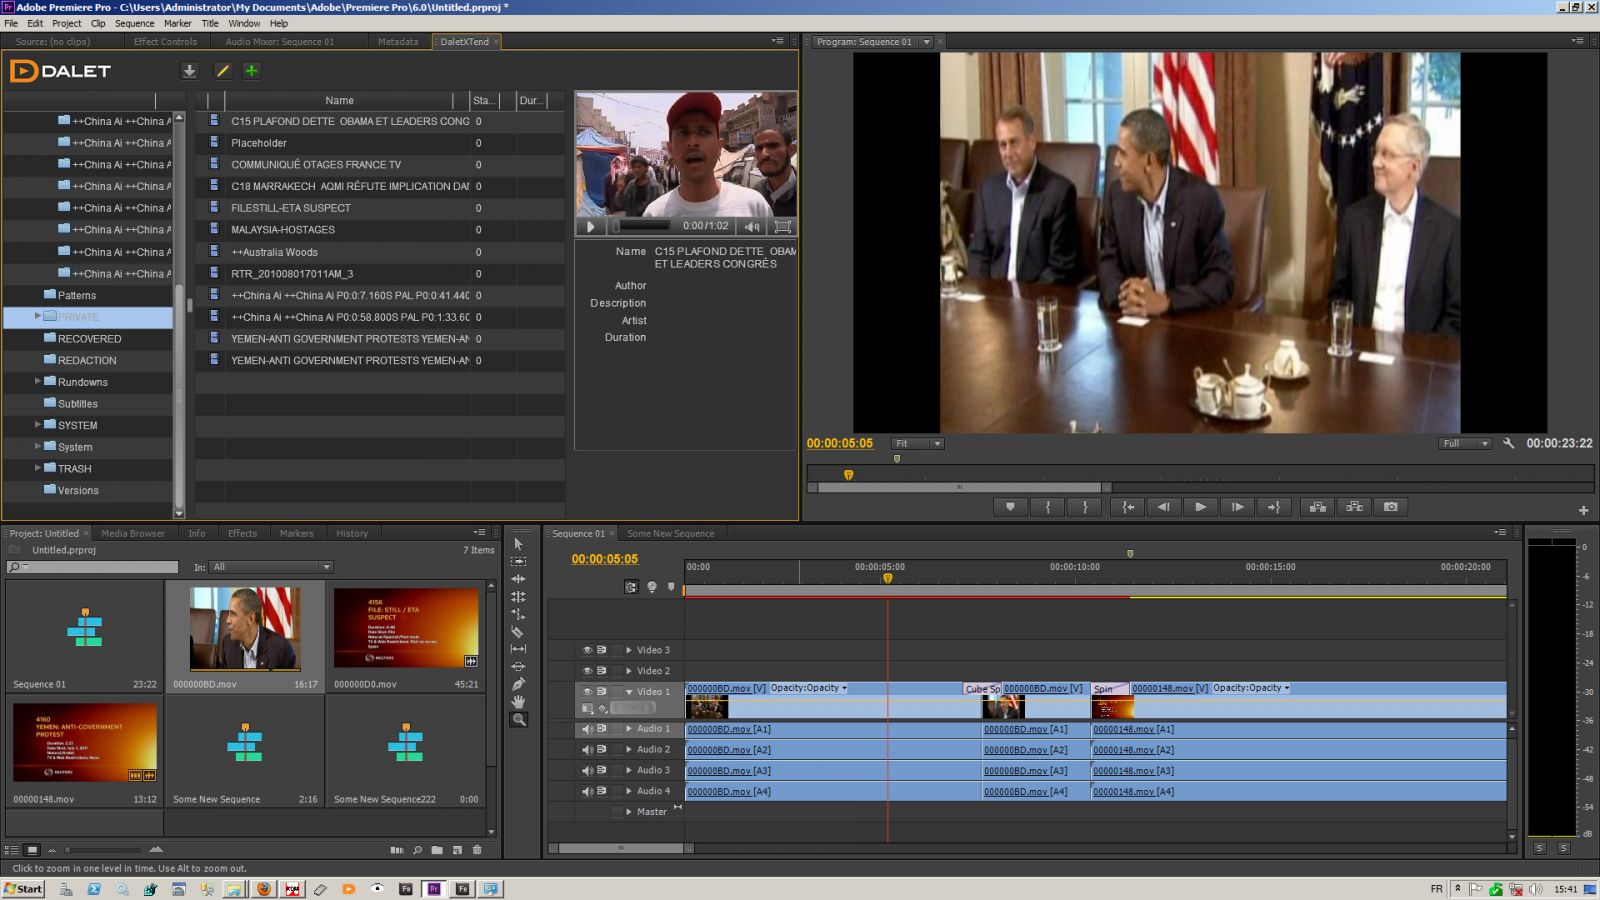Click the Export Frame camera icon
The width and height of the screenshot is (1600, 900).
(1390, 507)
